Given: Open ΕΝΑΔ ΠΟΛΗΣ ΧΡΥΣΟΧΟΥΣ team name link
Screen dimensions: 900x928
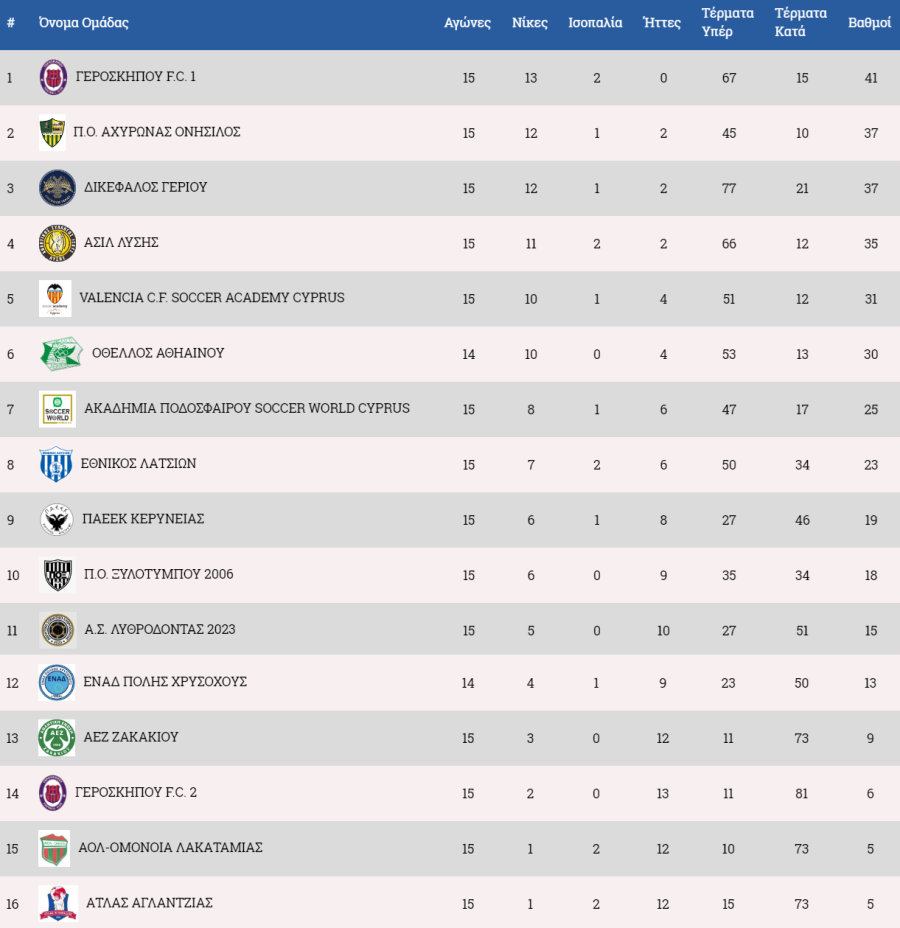Looking at the screenshot, I should coord(165,682).
